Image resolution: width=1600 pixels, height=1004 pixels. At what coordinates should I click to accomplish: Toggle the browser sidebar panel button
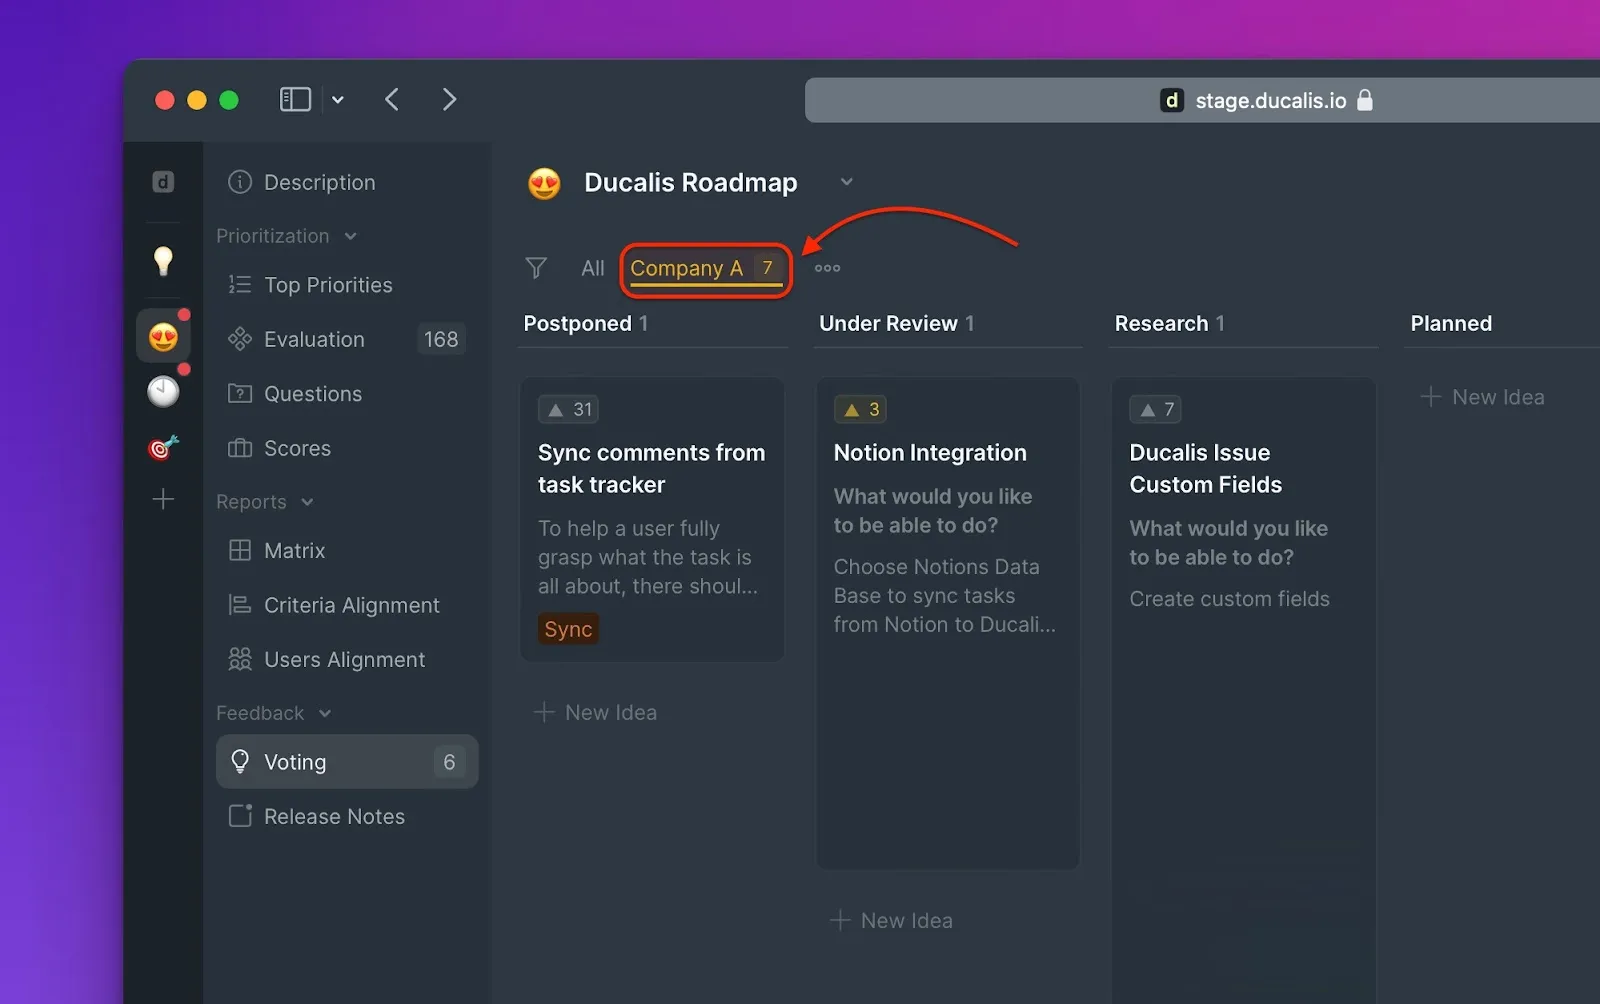point(295,100)
